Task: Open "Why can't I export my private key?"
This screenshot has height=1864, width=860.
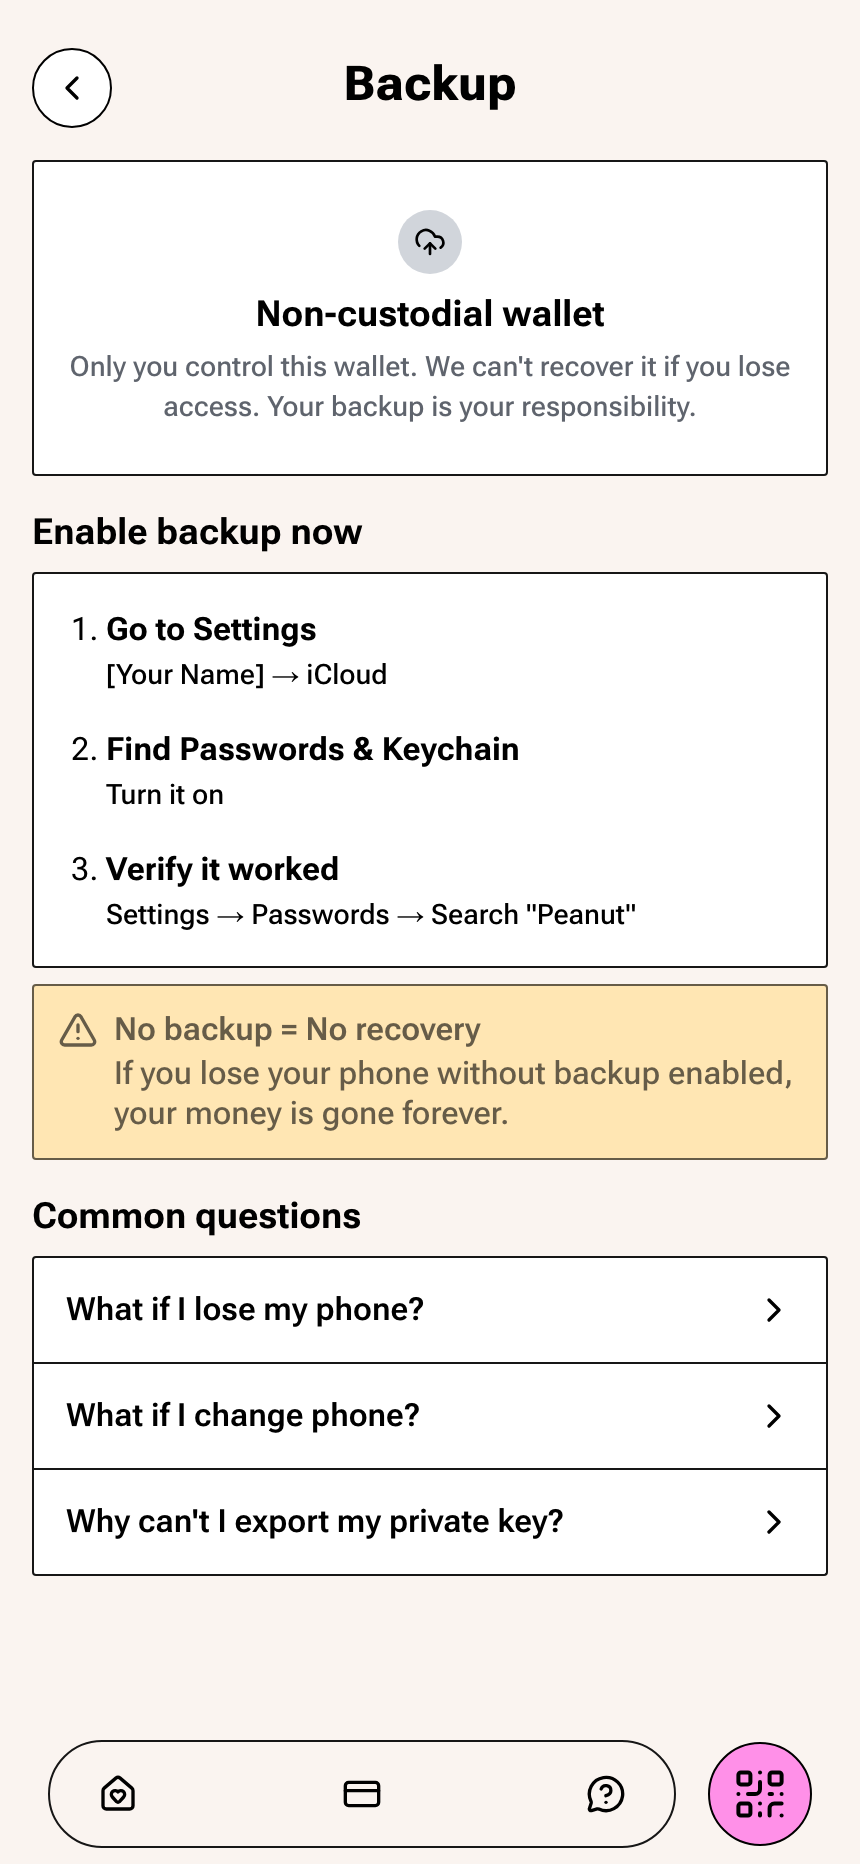Action: tap(430, 1522)
